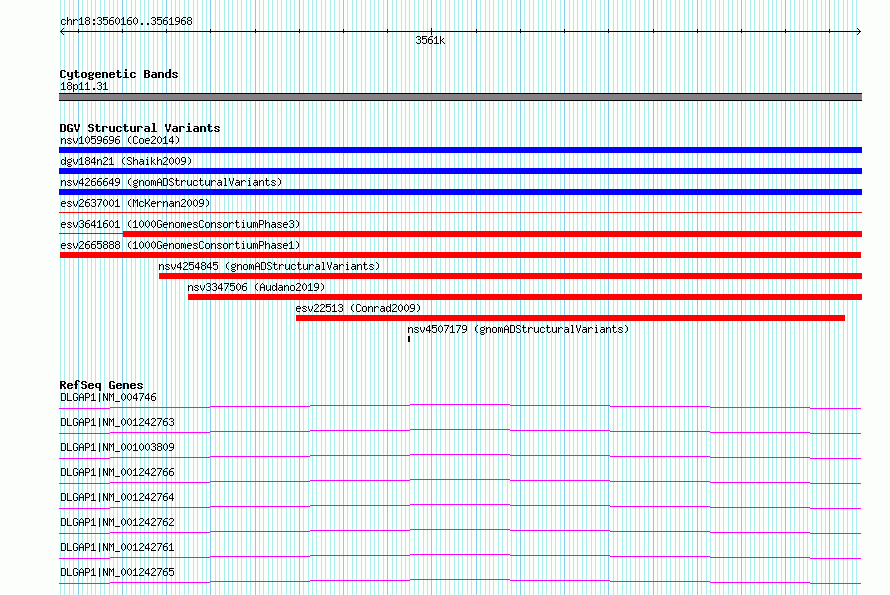Open DLGAP1|NM_001242761 transcript label
The height and width of the screenshot is (595, 890).
point(117,547)
